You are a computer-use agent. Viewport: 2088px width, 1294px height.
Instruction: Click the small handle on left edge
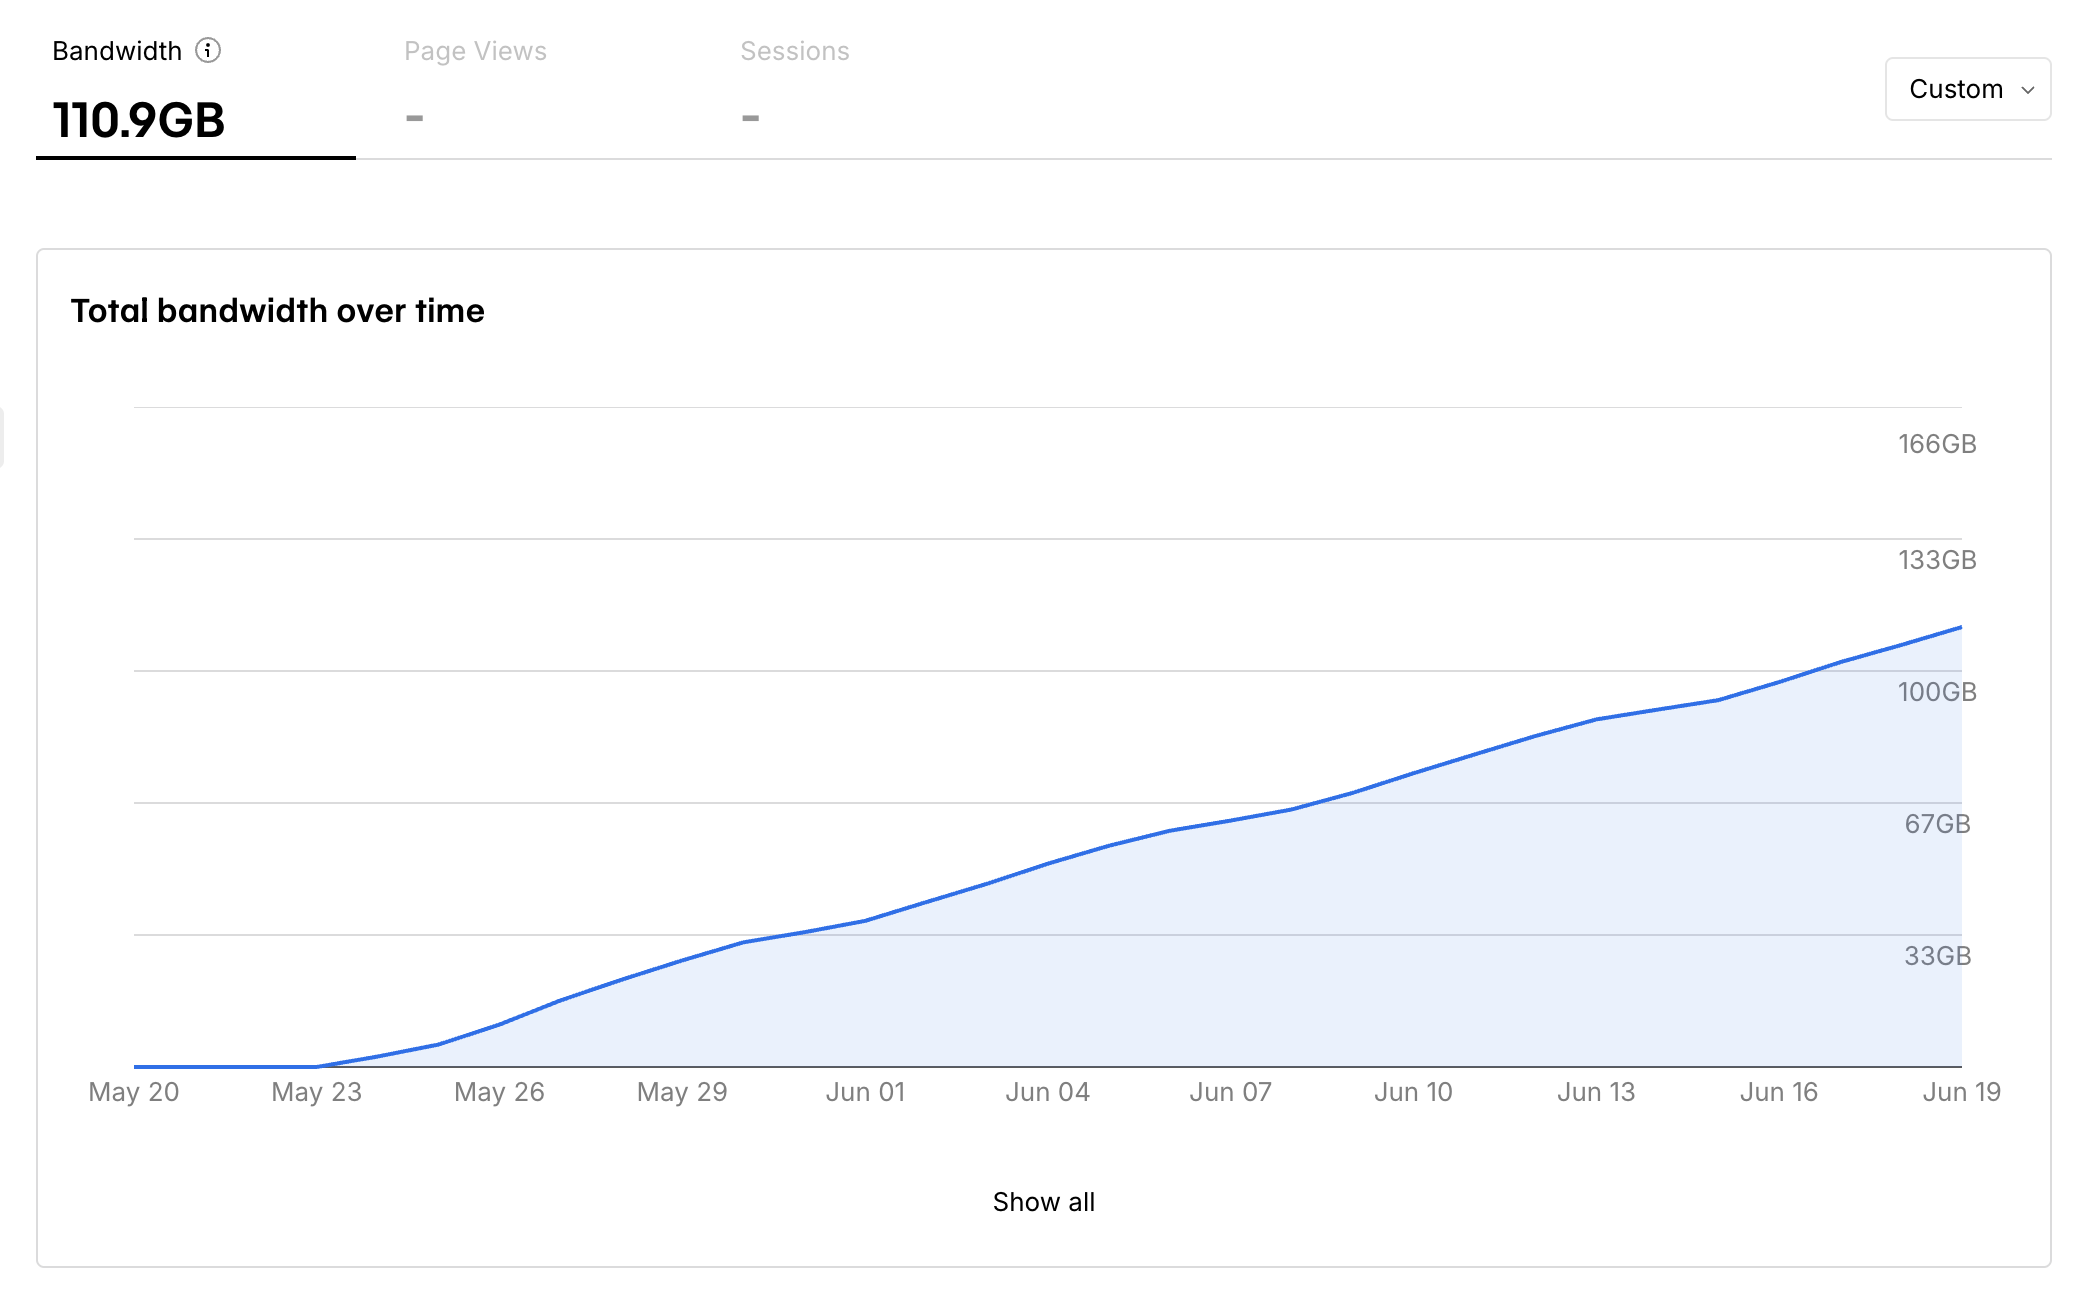tap(2, 437)
